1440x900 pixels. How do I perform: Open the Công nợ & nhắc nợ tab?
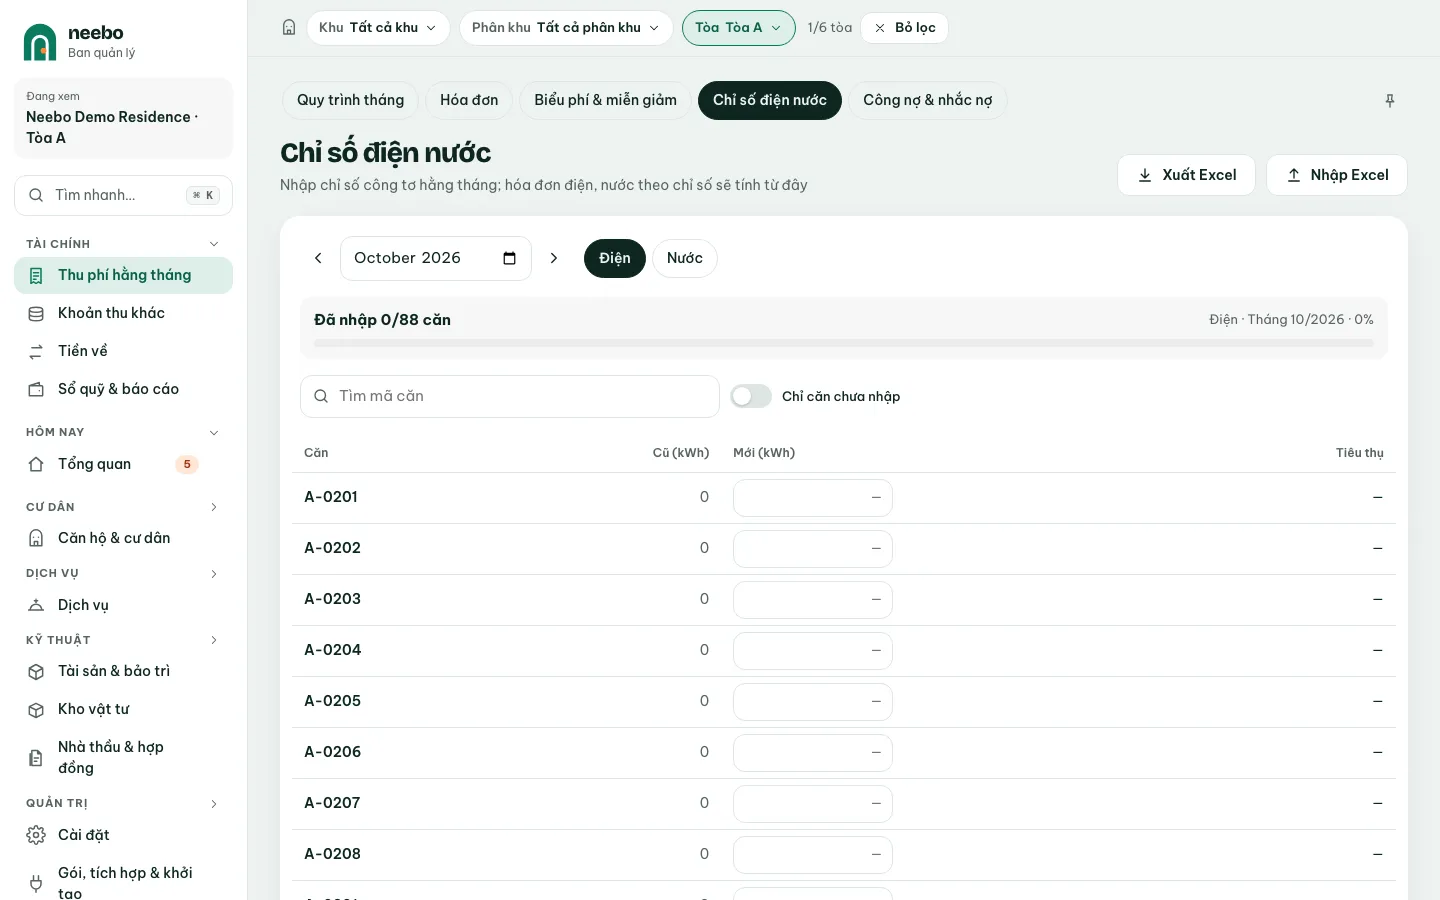tap(928, 100)
